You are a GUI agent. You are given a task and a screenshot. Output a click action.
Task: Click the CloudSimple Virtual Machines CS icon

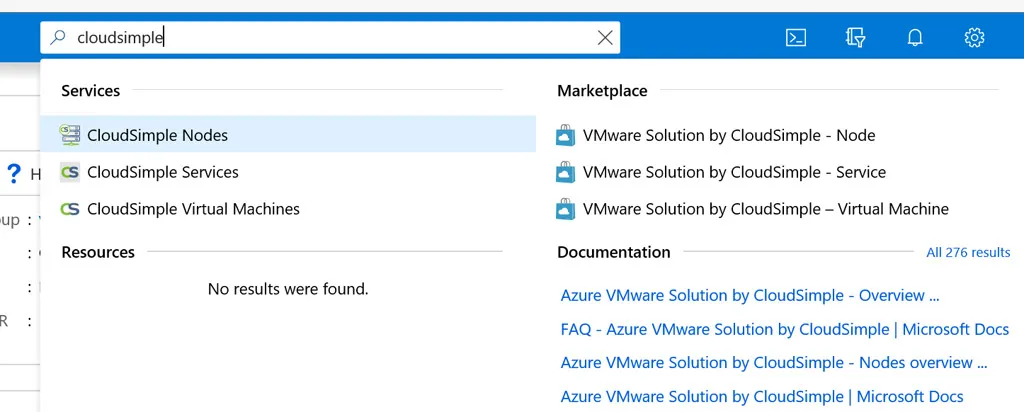tap(69, 209)
